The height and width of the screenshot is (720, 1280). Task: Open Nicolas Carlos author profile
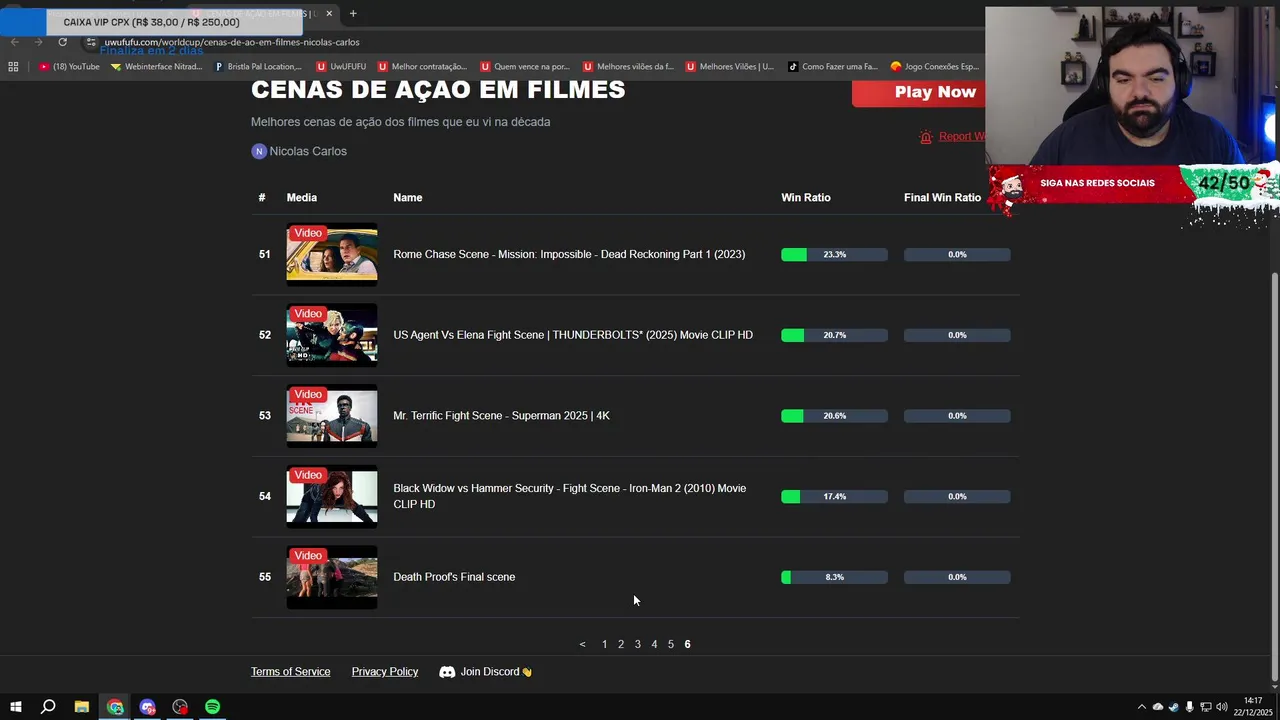click(308, 151)
